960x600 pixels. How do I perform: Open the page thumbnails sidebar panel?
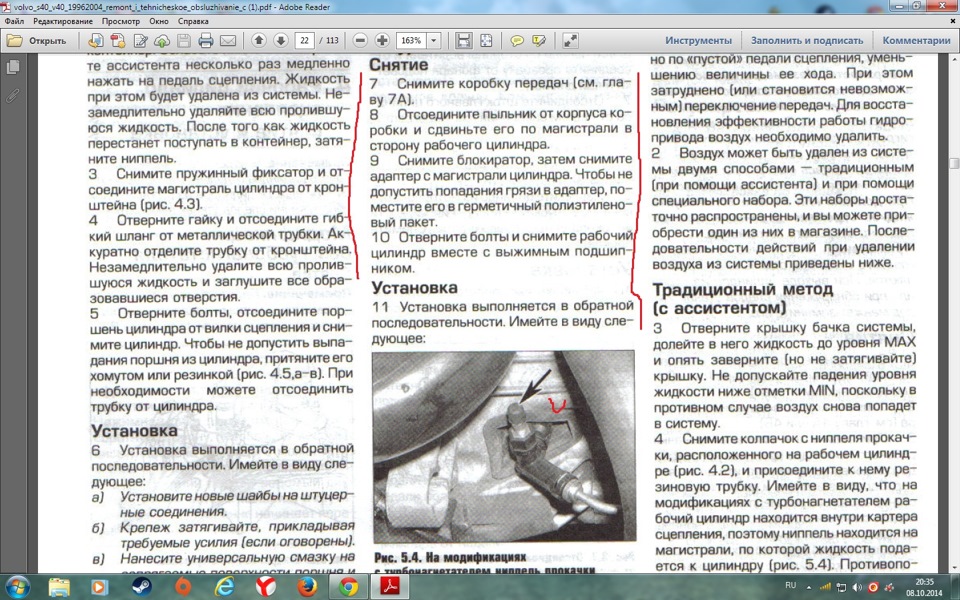click(13, 67)
